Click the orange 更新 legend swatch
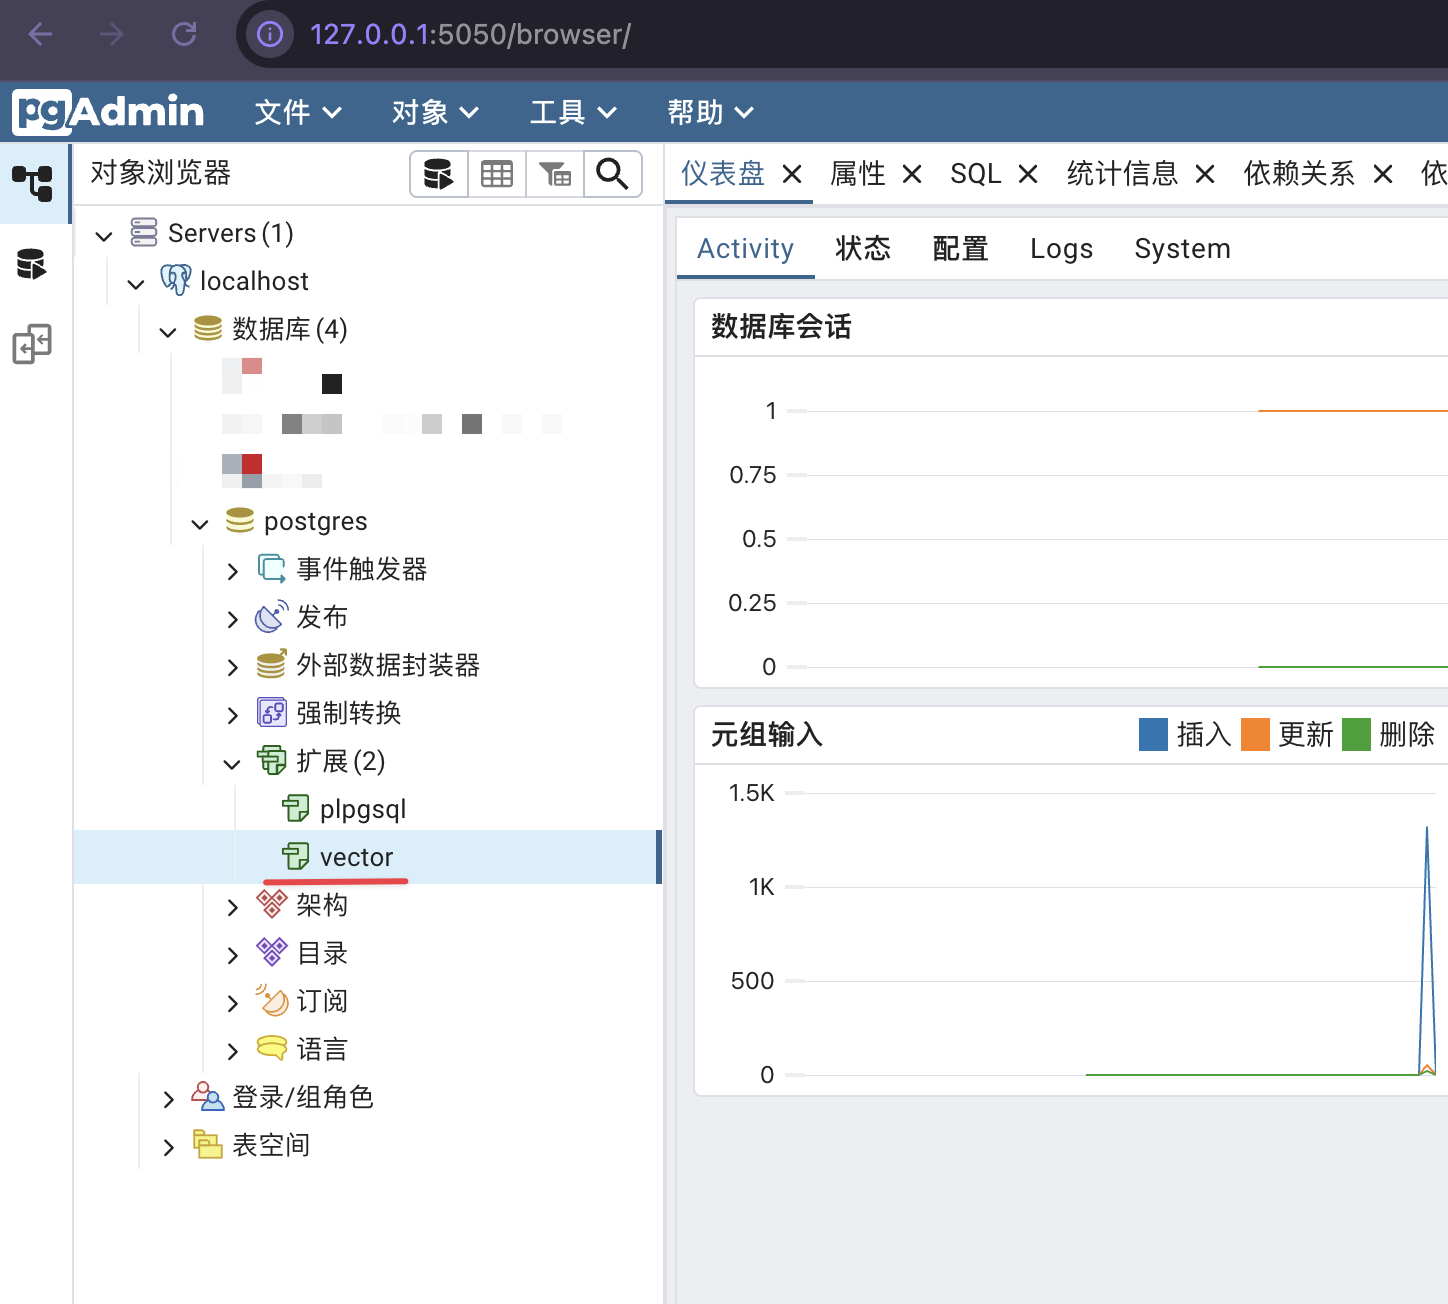The image size is (1448, 1304). click(1255, 735)
